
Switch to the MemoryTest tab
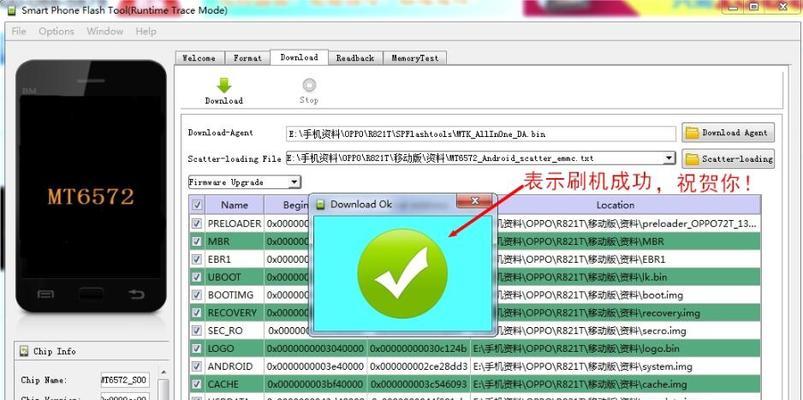click(415, 58)
